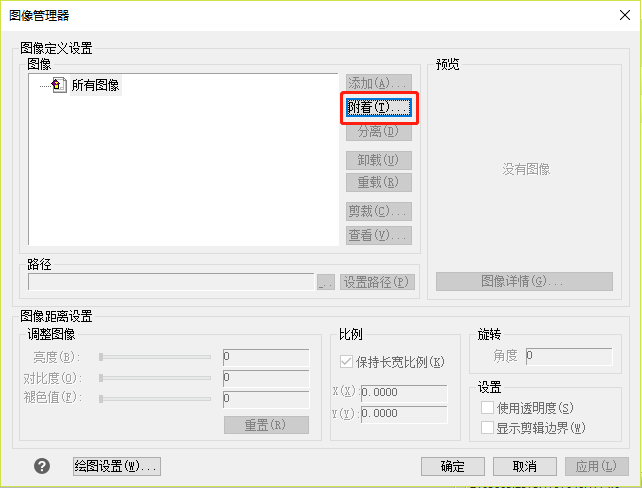Click the X(X) scale input field
Viewport: 642px width, 488px height.
click(x=404, y=393)
